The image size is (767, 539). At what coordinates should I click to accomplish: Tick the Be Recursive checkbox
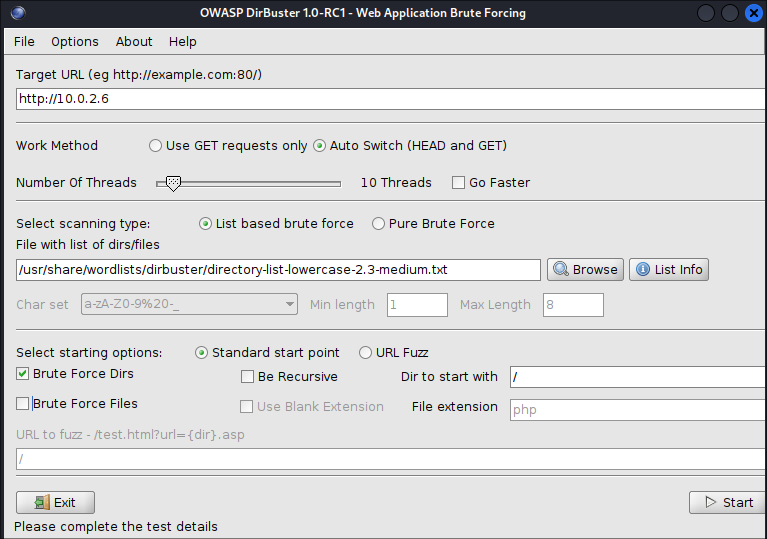pos(248,377)
